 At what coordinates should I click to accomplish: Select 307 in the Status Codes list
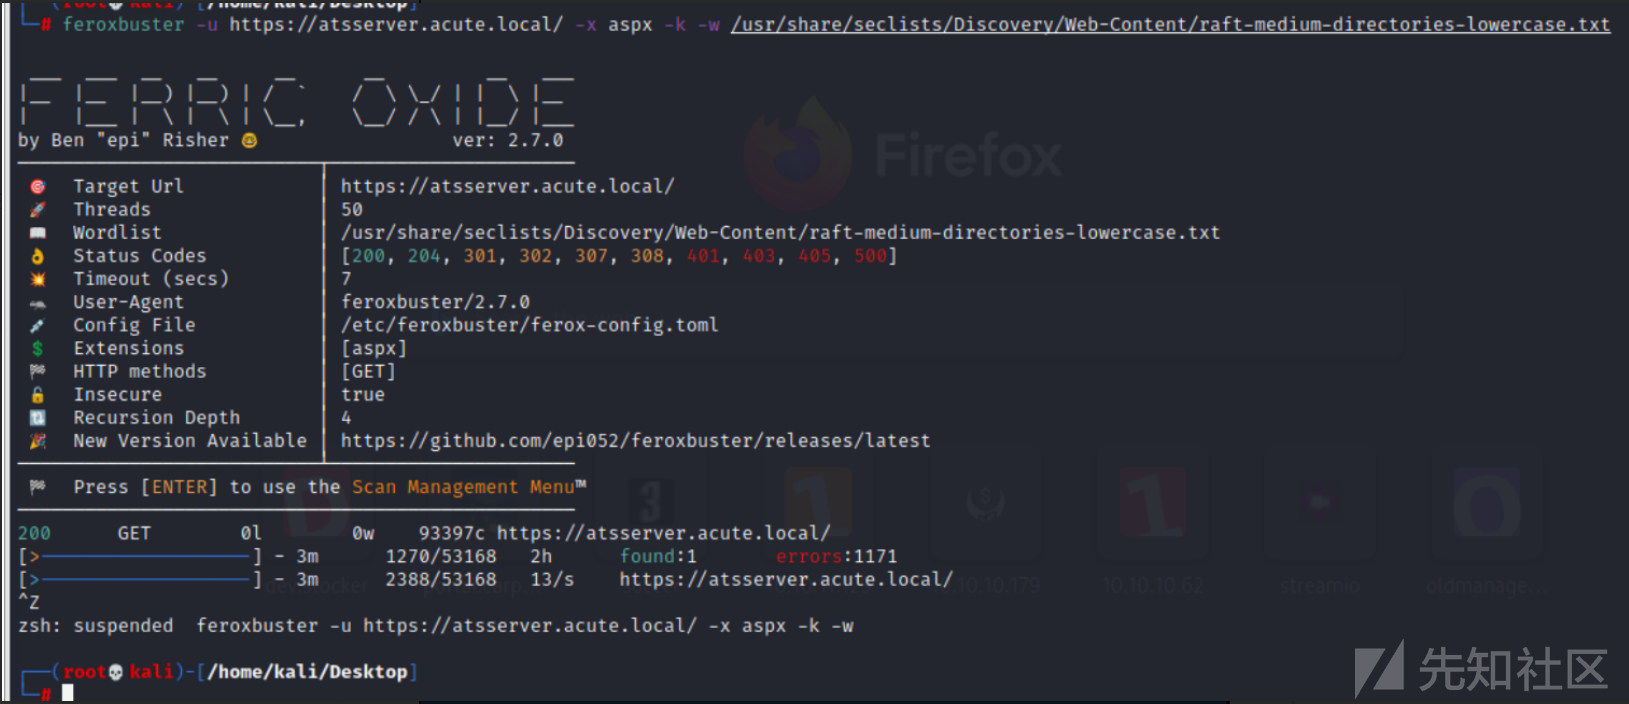click(x=591, y=256)
